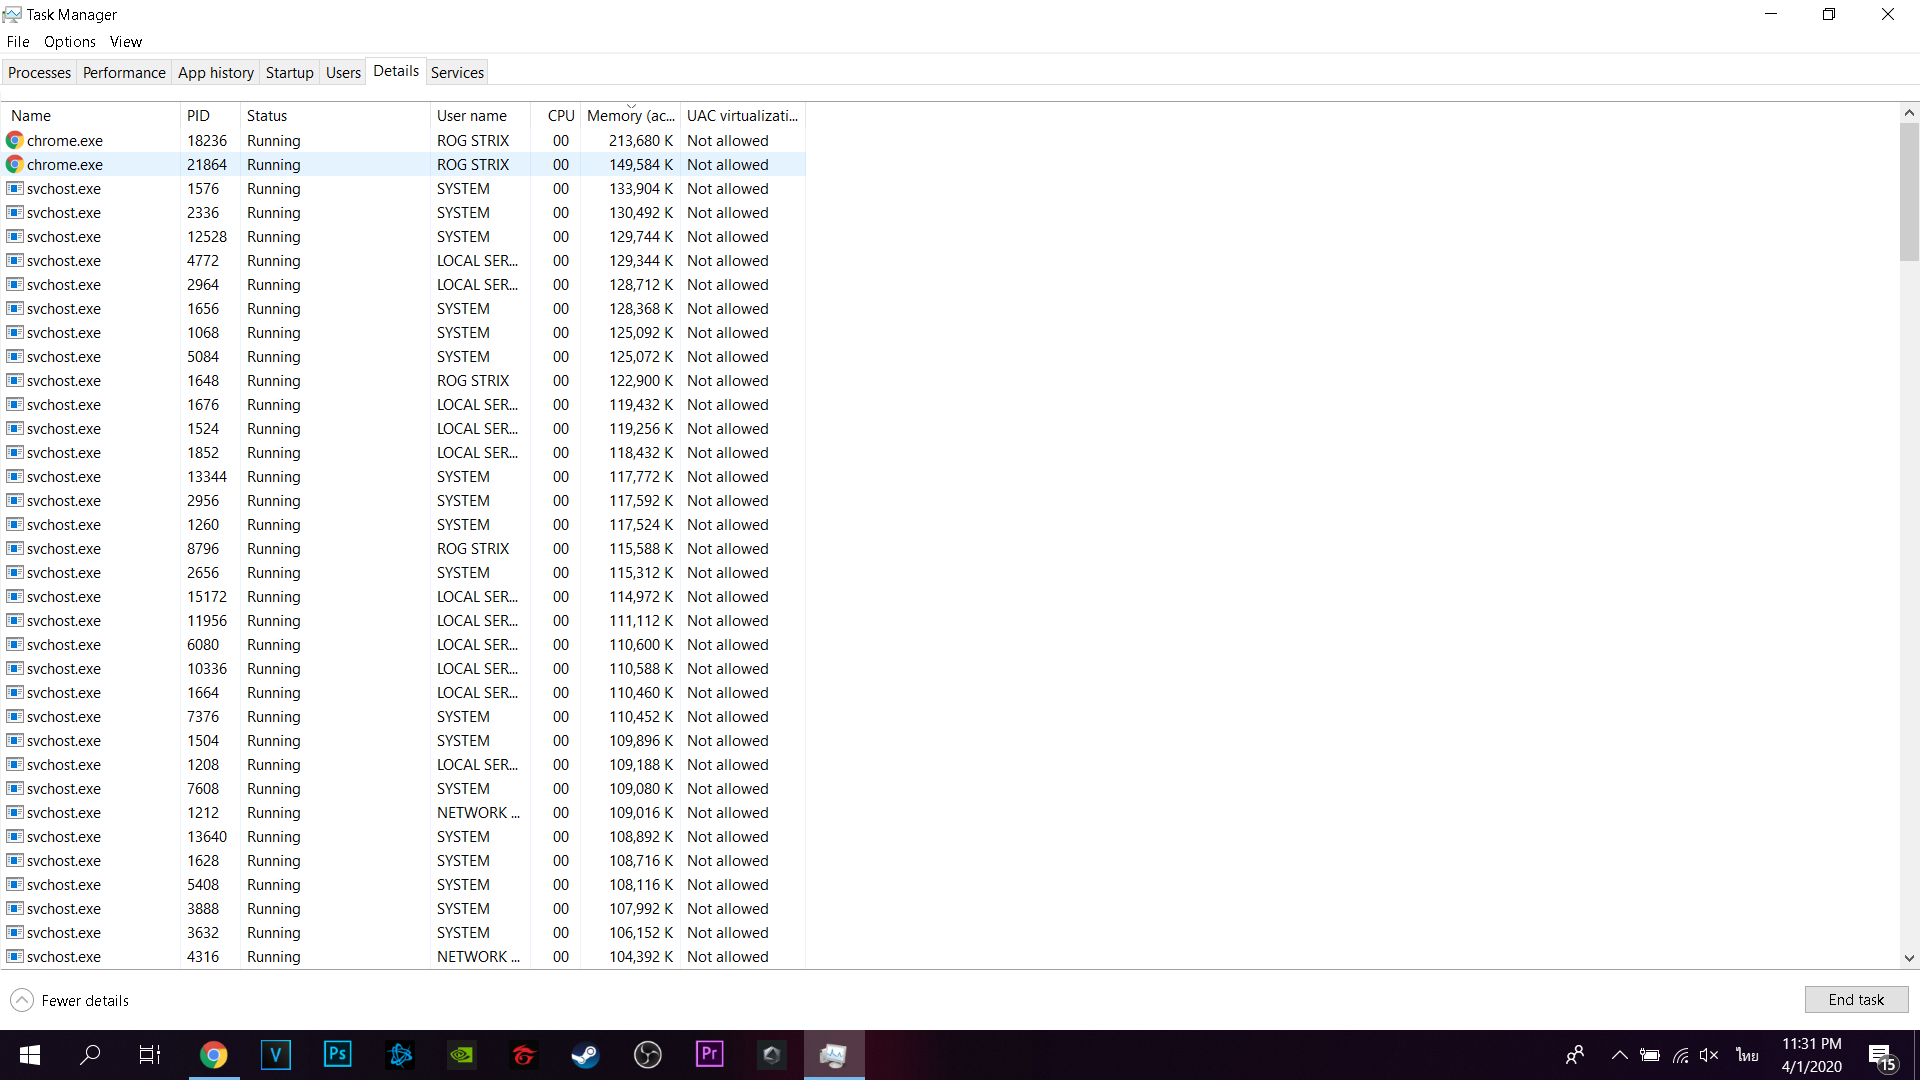This screenshot has height=1080, width=1920.
Task: Open the notification center icon
Action: click(1880, 1055)
